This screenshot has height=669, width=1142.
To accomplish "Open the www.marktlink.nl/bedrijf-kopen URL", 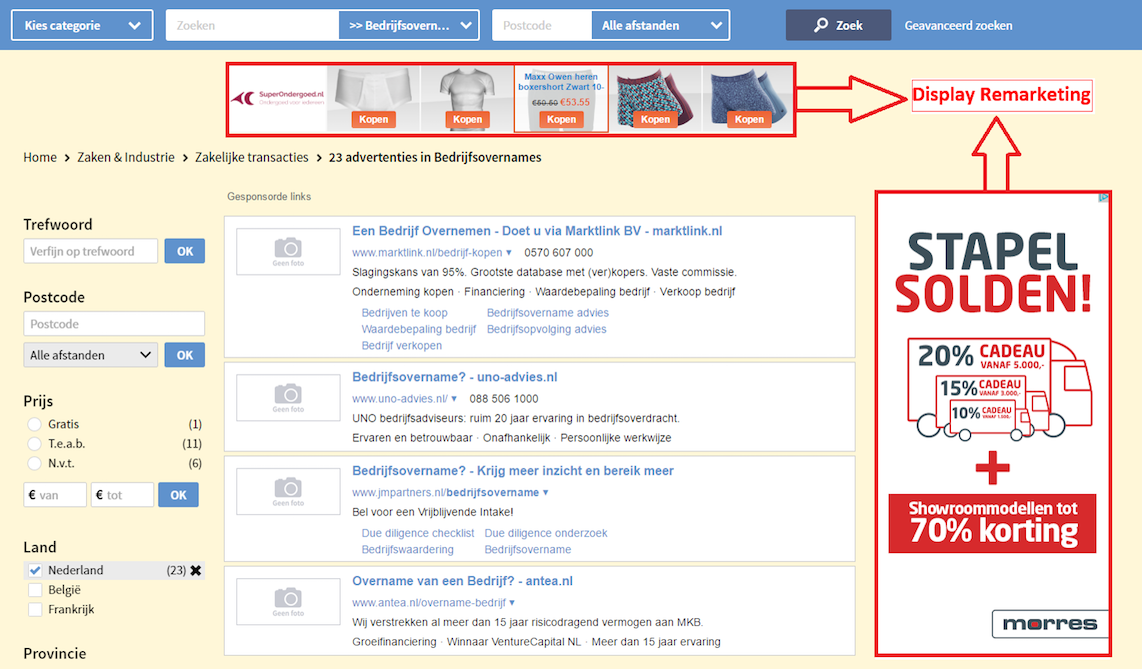I will coord(428,253).
